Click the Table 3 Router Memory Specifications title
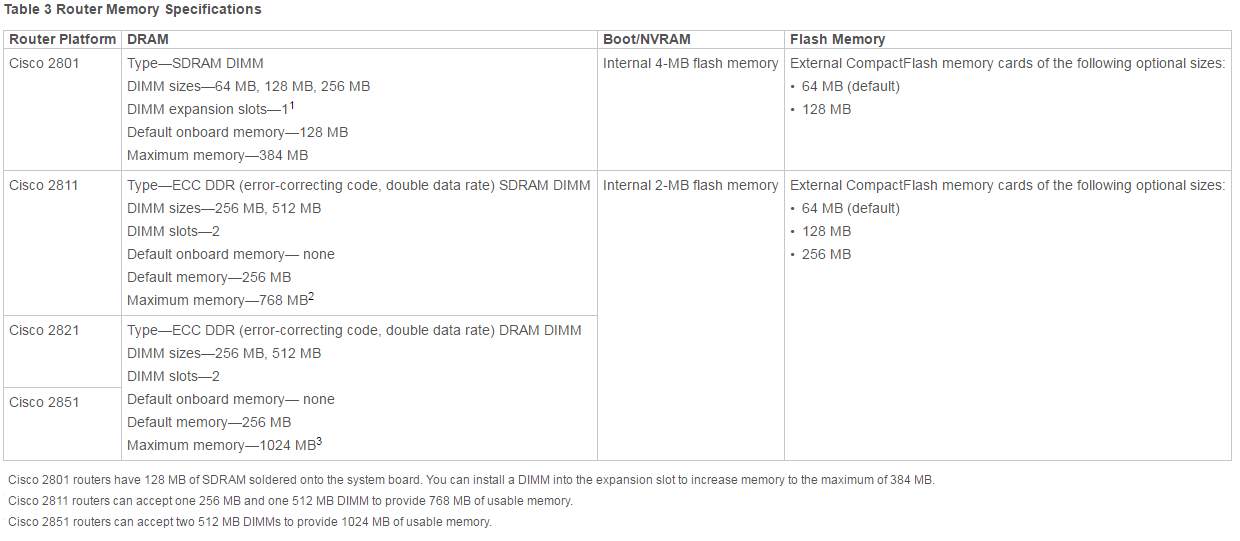Screen dimensions: 1240x541 tap(133, 9)
